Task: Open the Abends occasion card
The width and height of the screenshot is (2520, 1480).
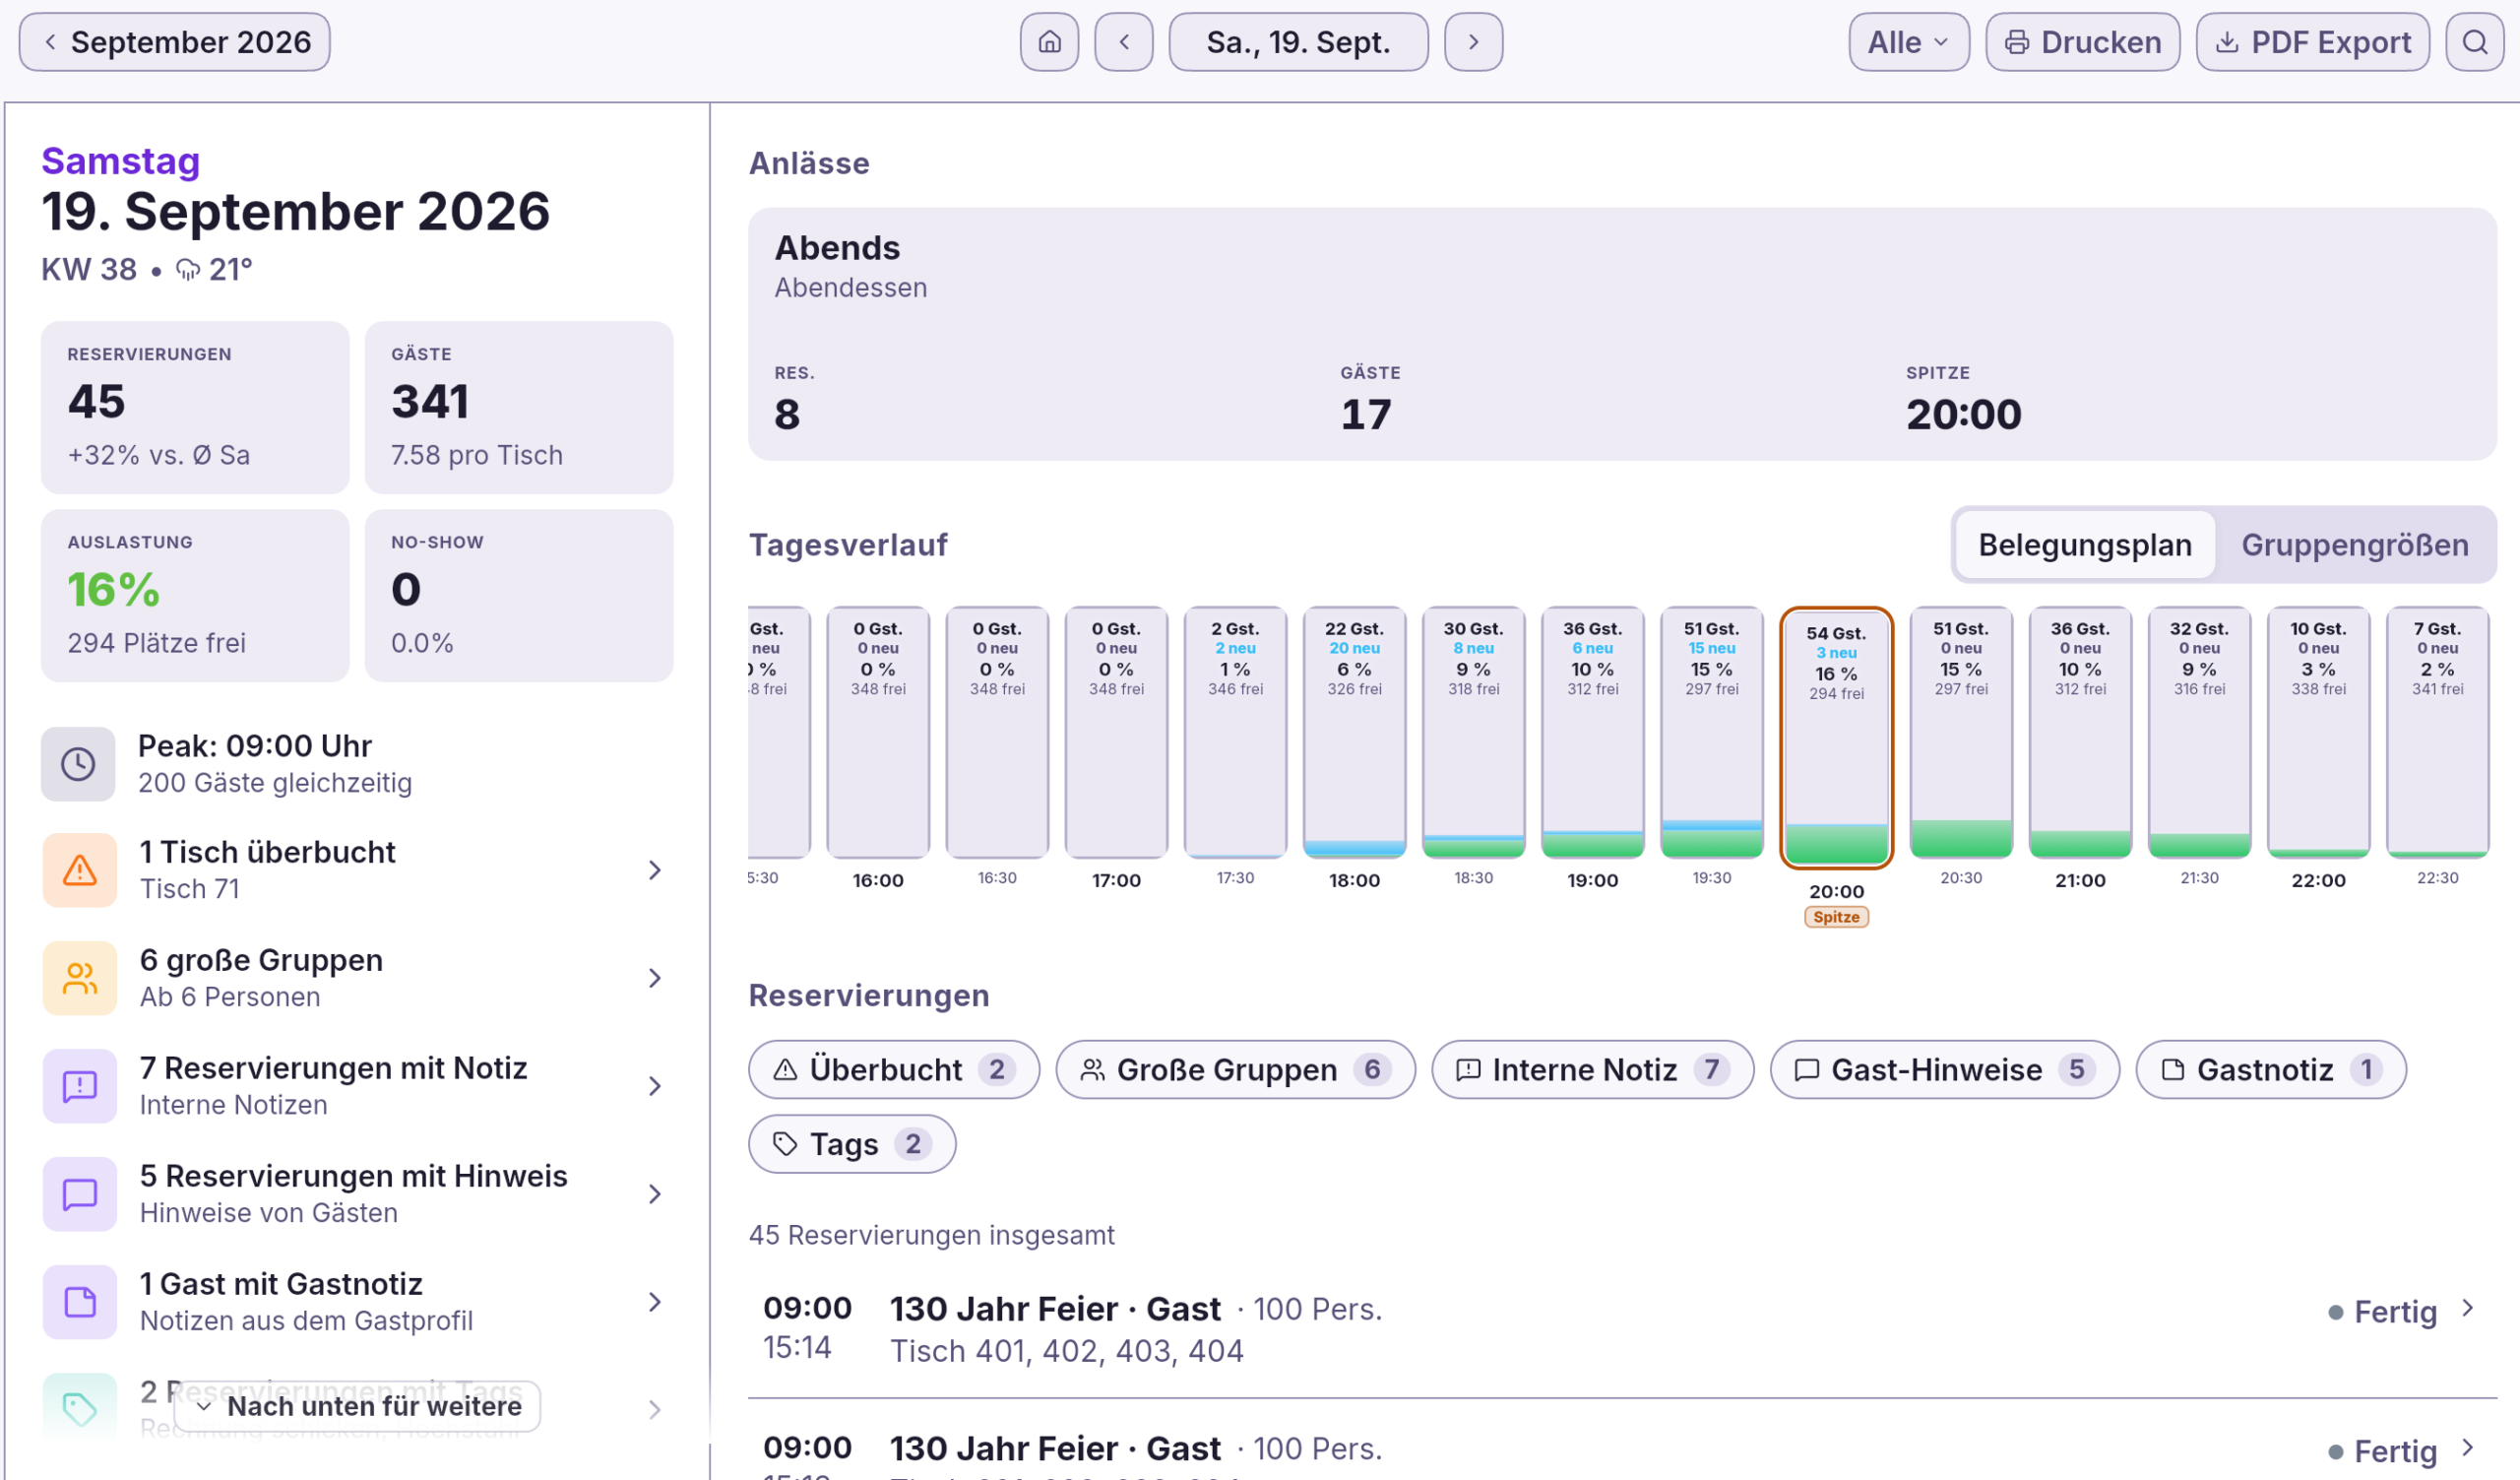Action: [1622, 334]
